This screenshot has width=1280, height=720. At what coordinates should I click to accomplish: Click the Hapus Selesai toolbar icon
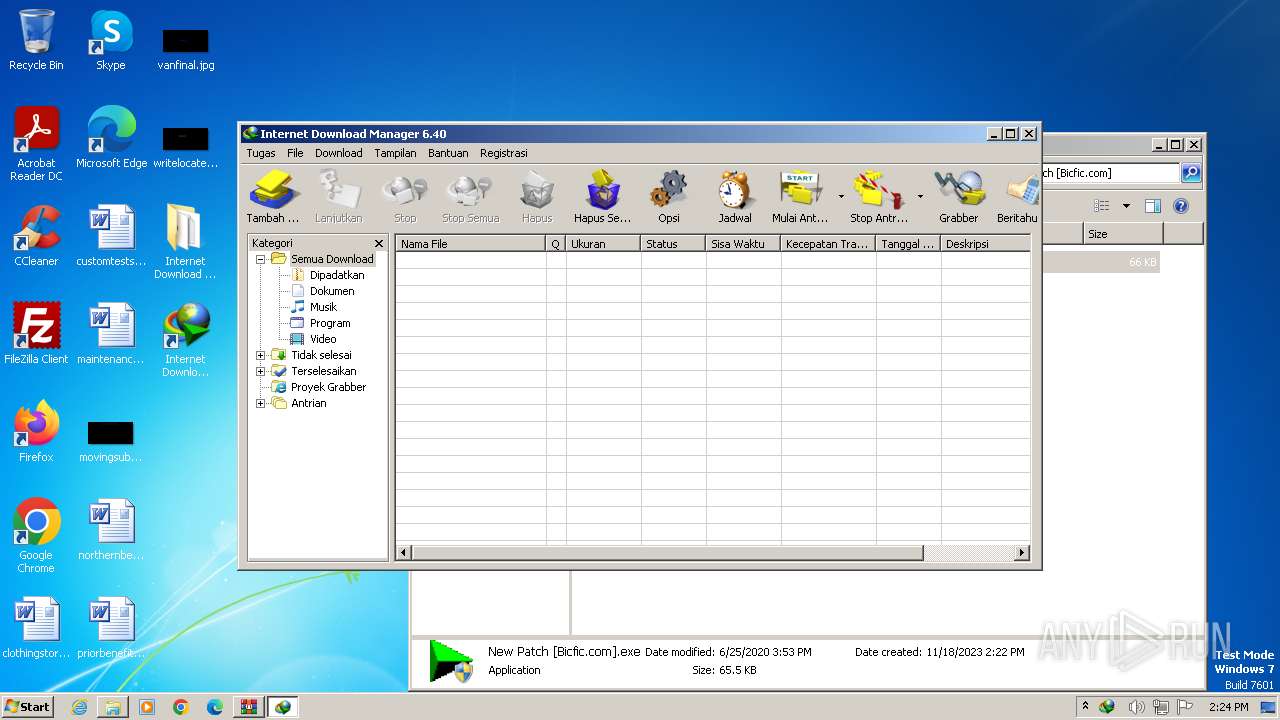pos(602,197)
